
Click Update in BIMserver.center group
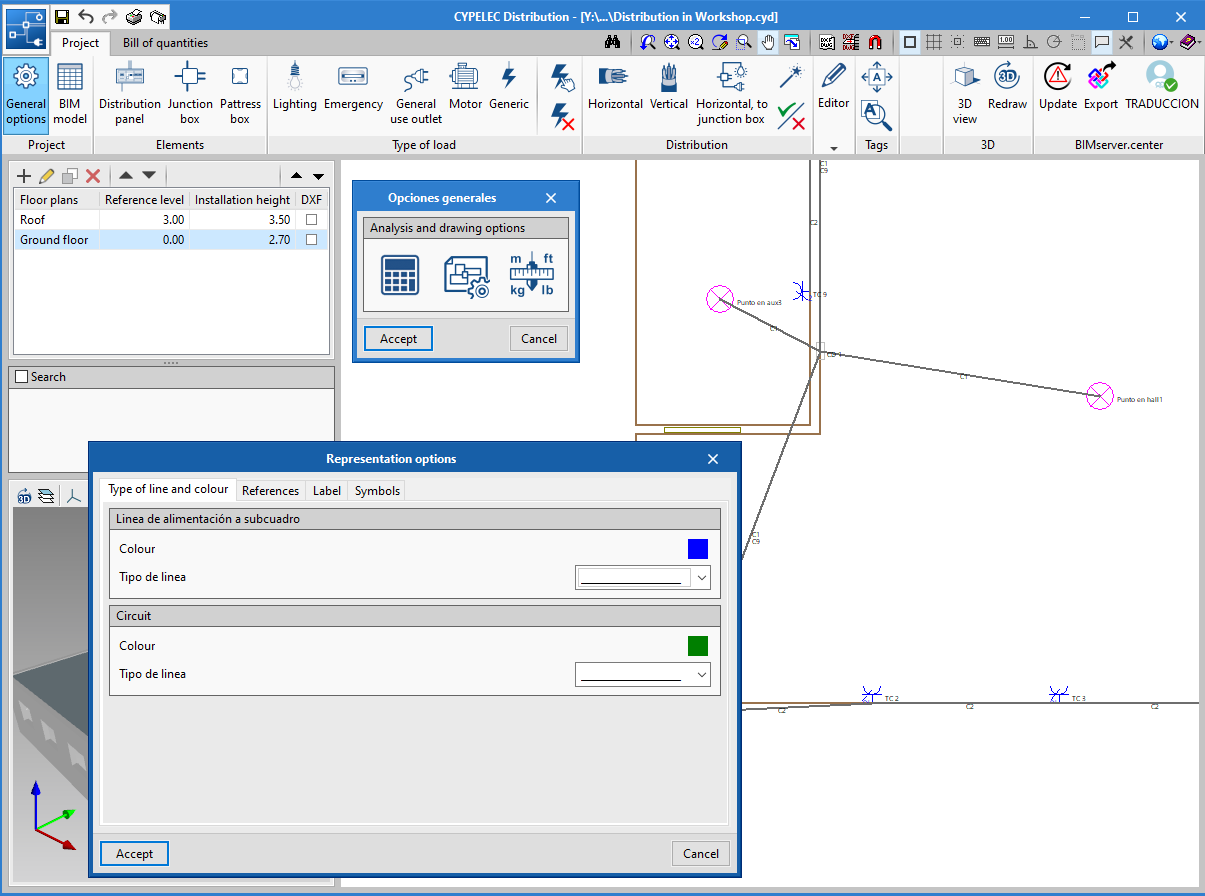(1058, 87)
